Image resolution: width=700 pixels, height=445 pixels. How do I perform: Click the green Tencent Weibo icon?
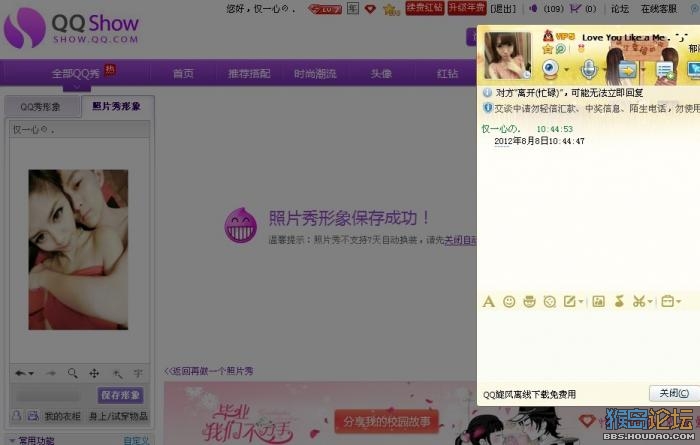561,49
